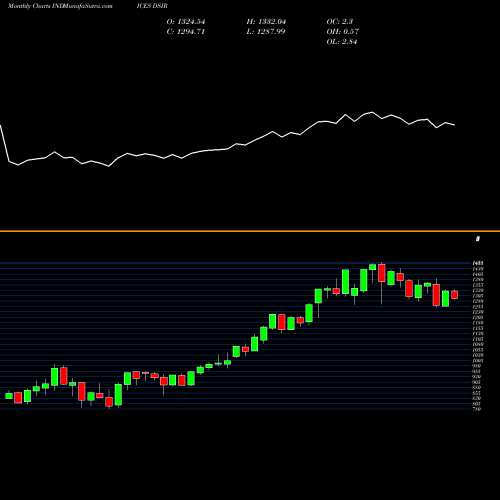Viewport: 500px width, 500px height.
Task: Click the OH: 0.57 reading
Action: (343, 32)
